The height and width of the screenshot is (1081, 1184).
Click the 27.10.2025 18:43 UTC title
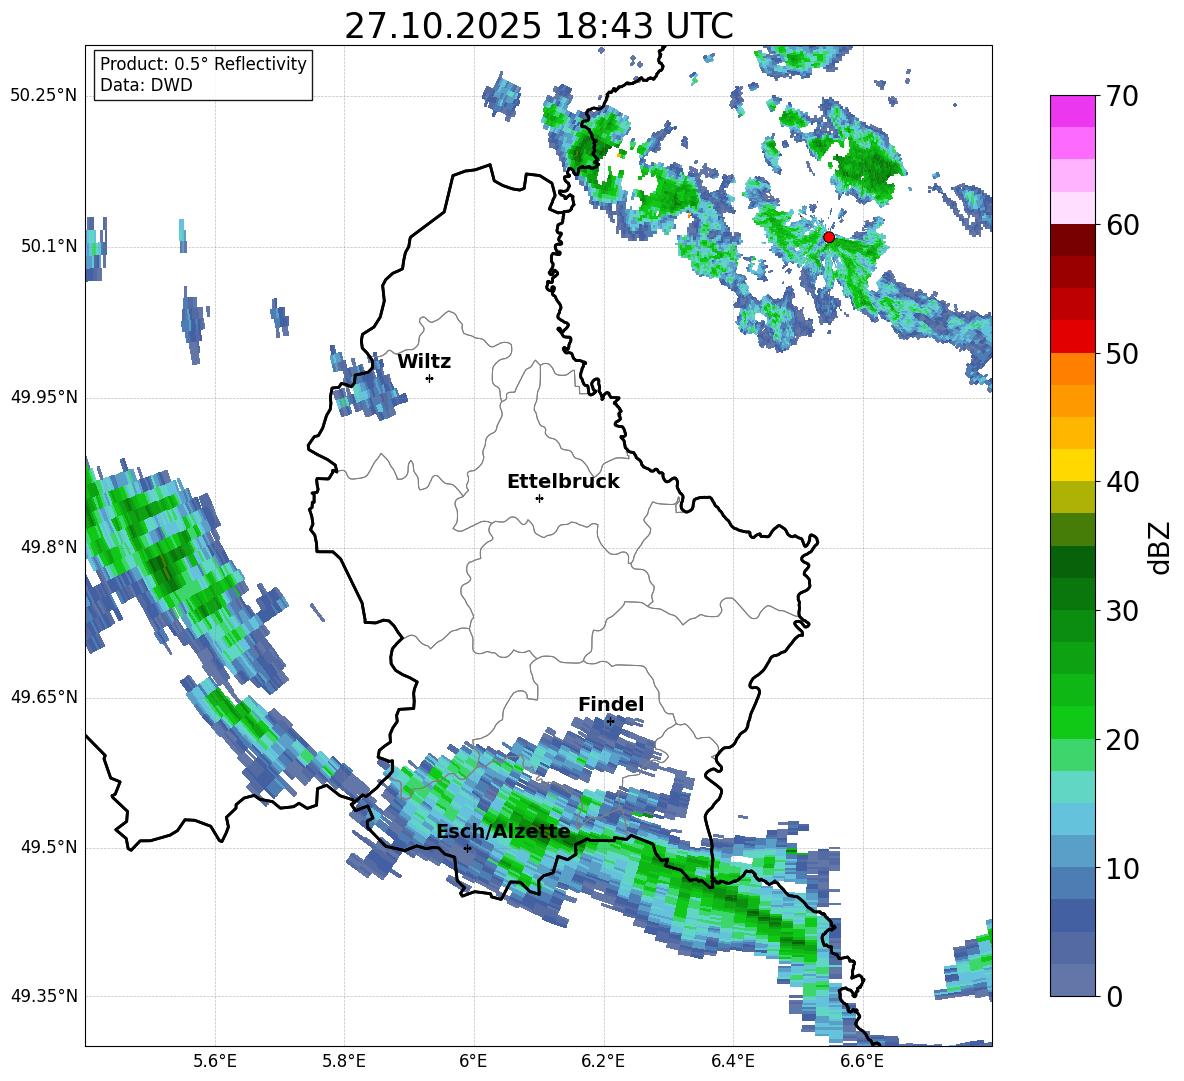coord(538,26)
